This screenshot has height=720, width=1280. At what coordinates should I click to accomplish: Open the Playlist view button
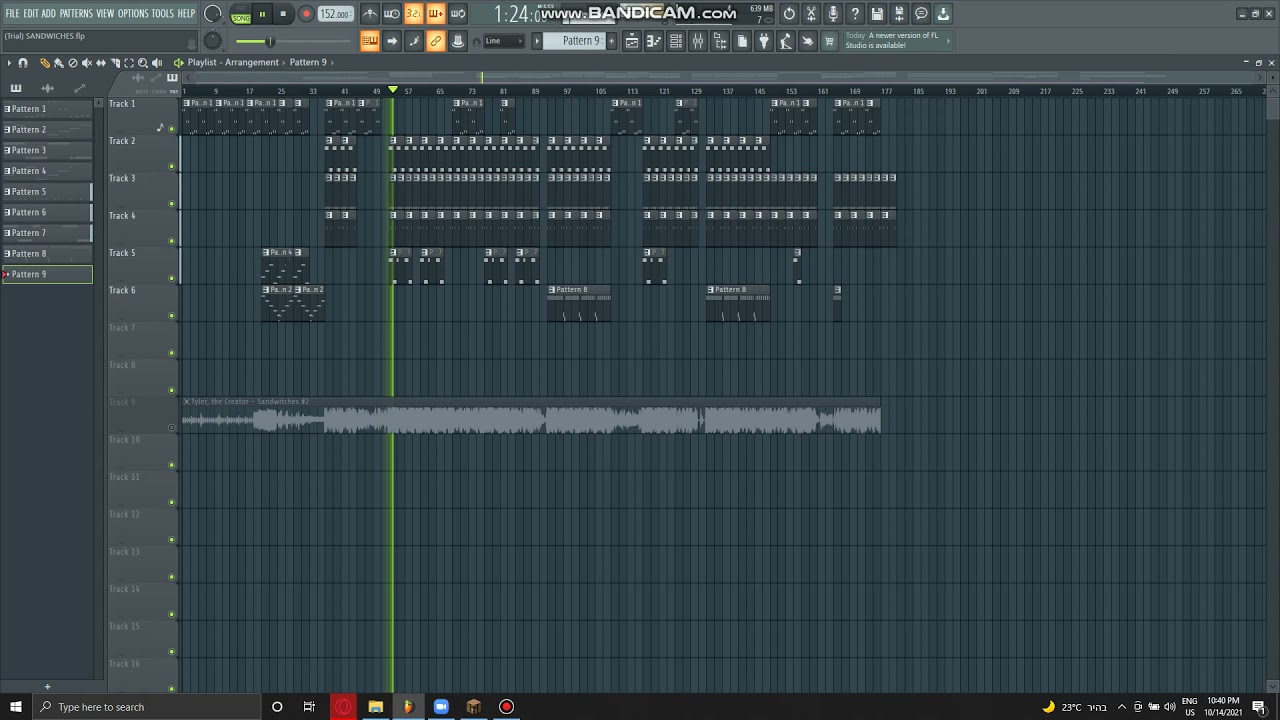pyautogui.click(x=632, y=41)
